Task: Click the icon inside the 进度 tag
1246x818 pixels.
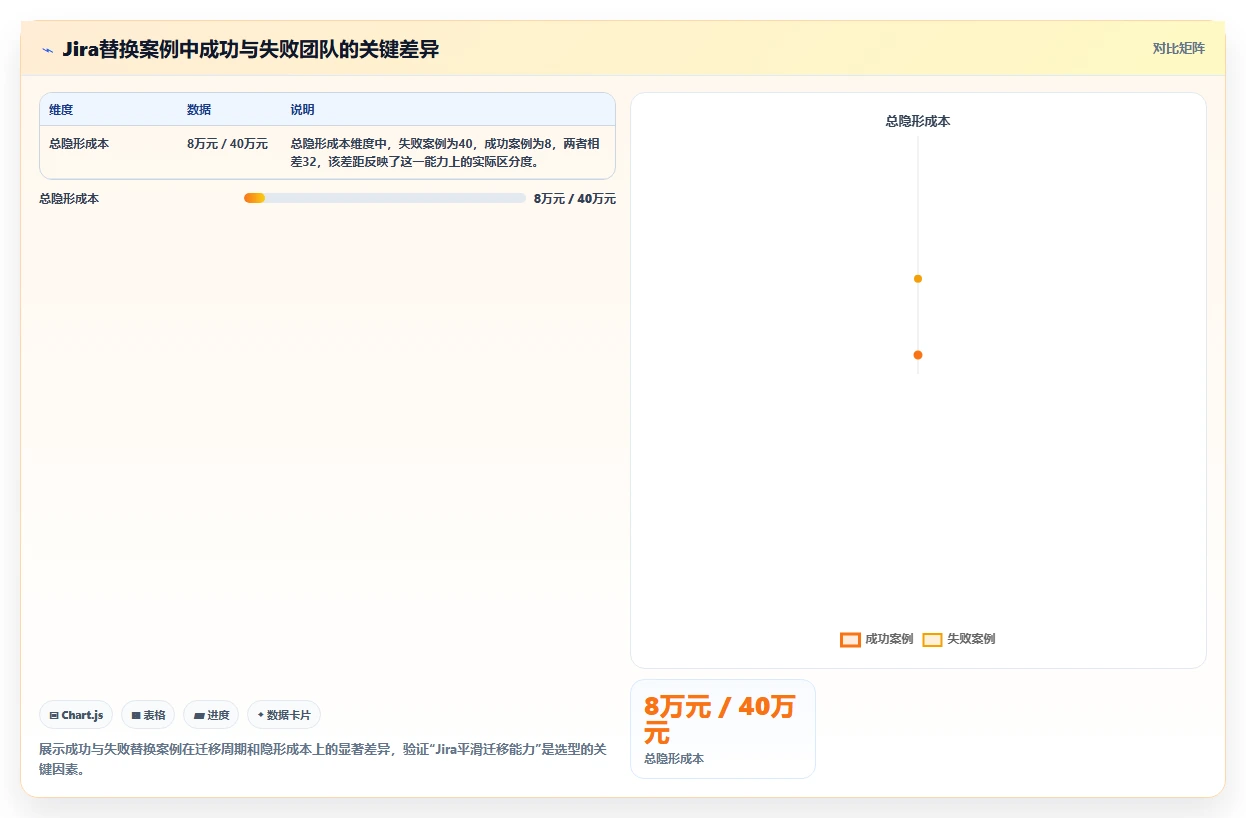Action: click(198, 716)
